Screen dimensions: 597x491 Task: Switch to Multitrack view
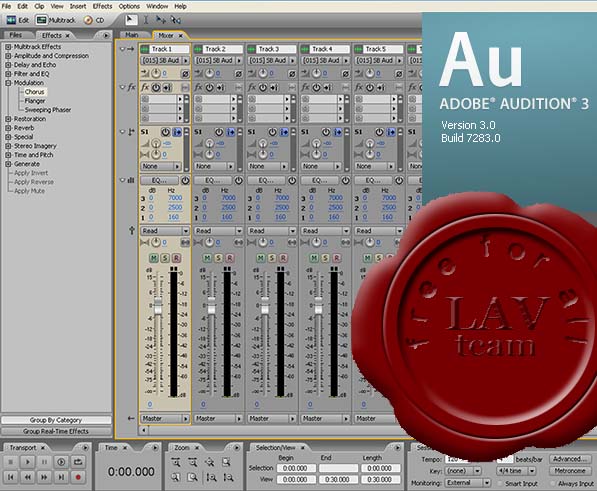click(x=56, y=20)
